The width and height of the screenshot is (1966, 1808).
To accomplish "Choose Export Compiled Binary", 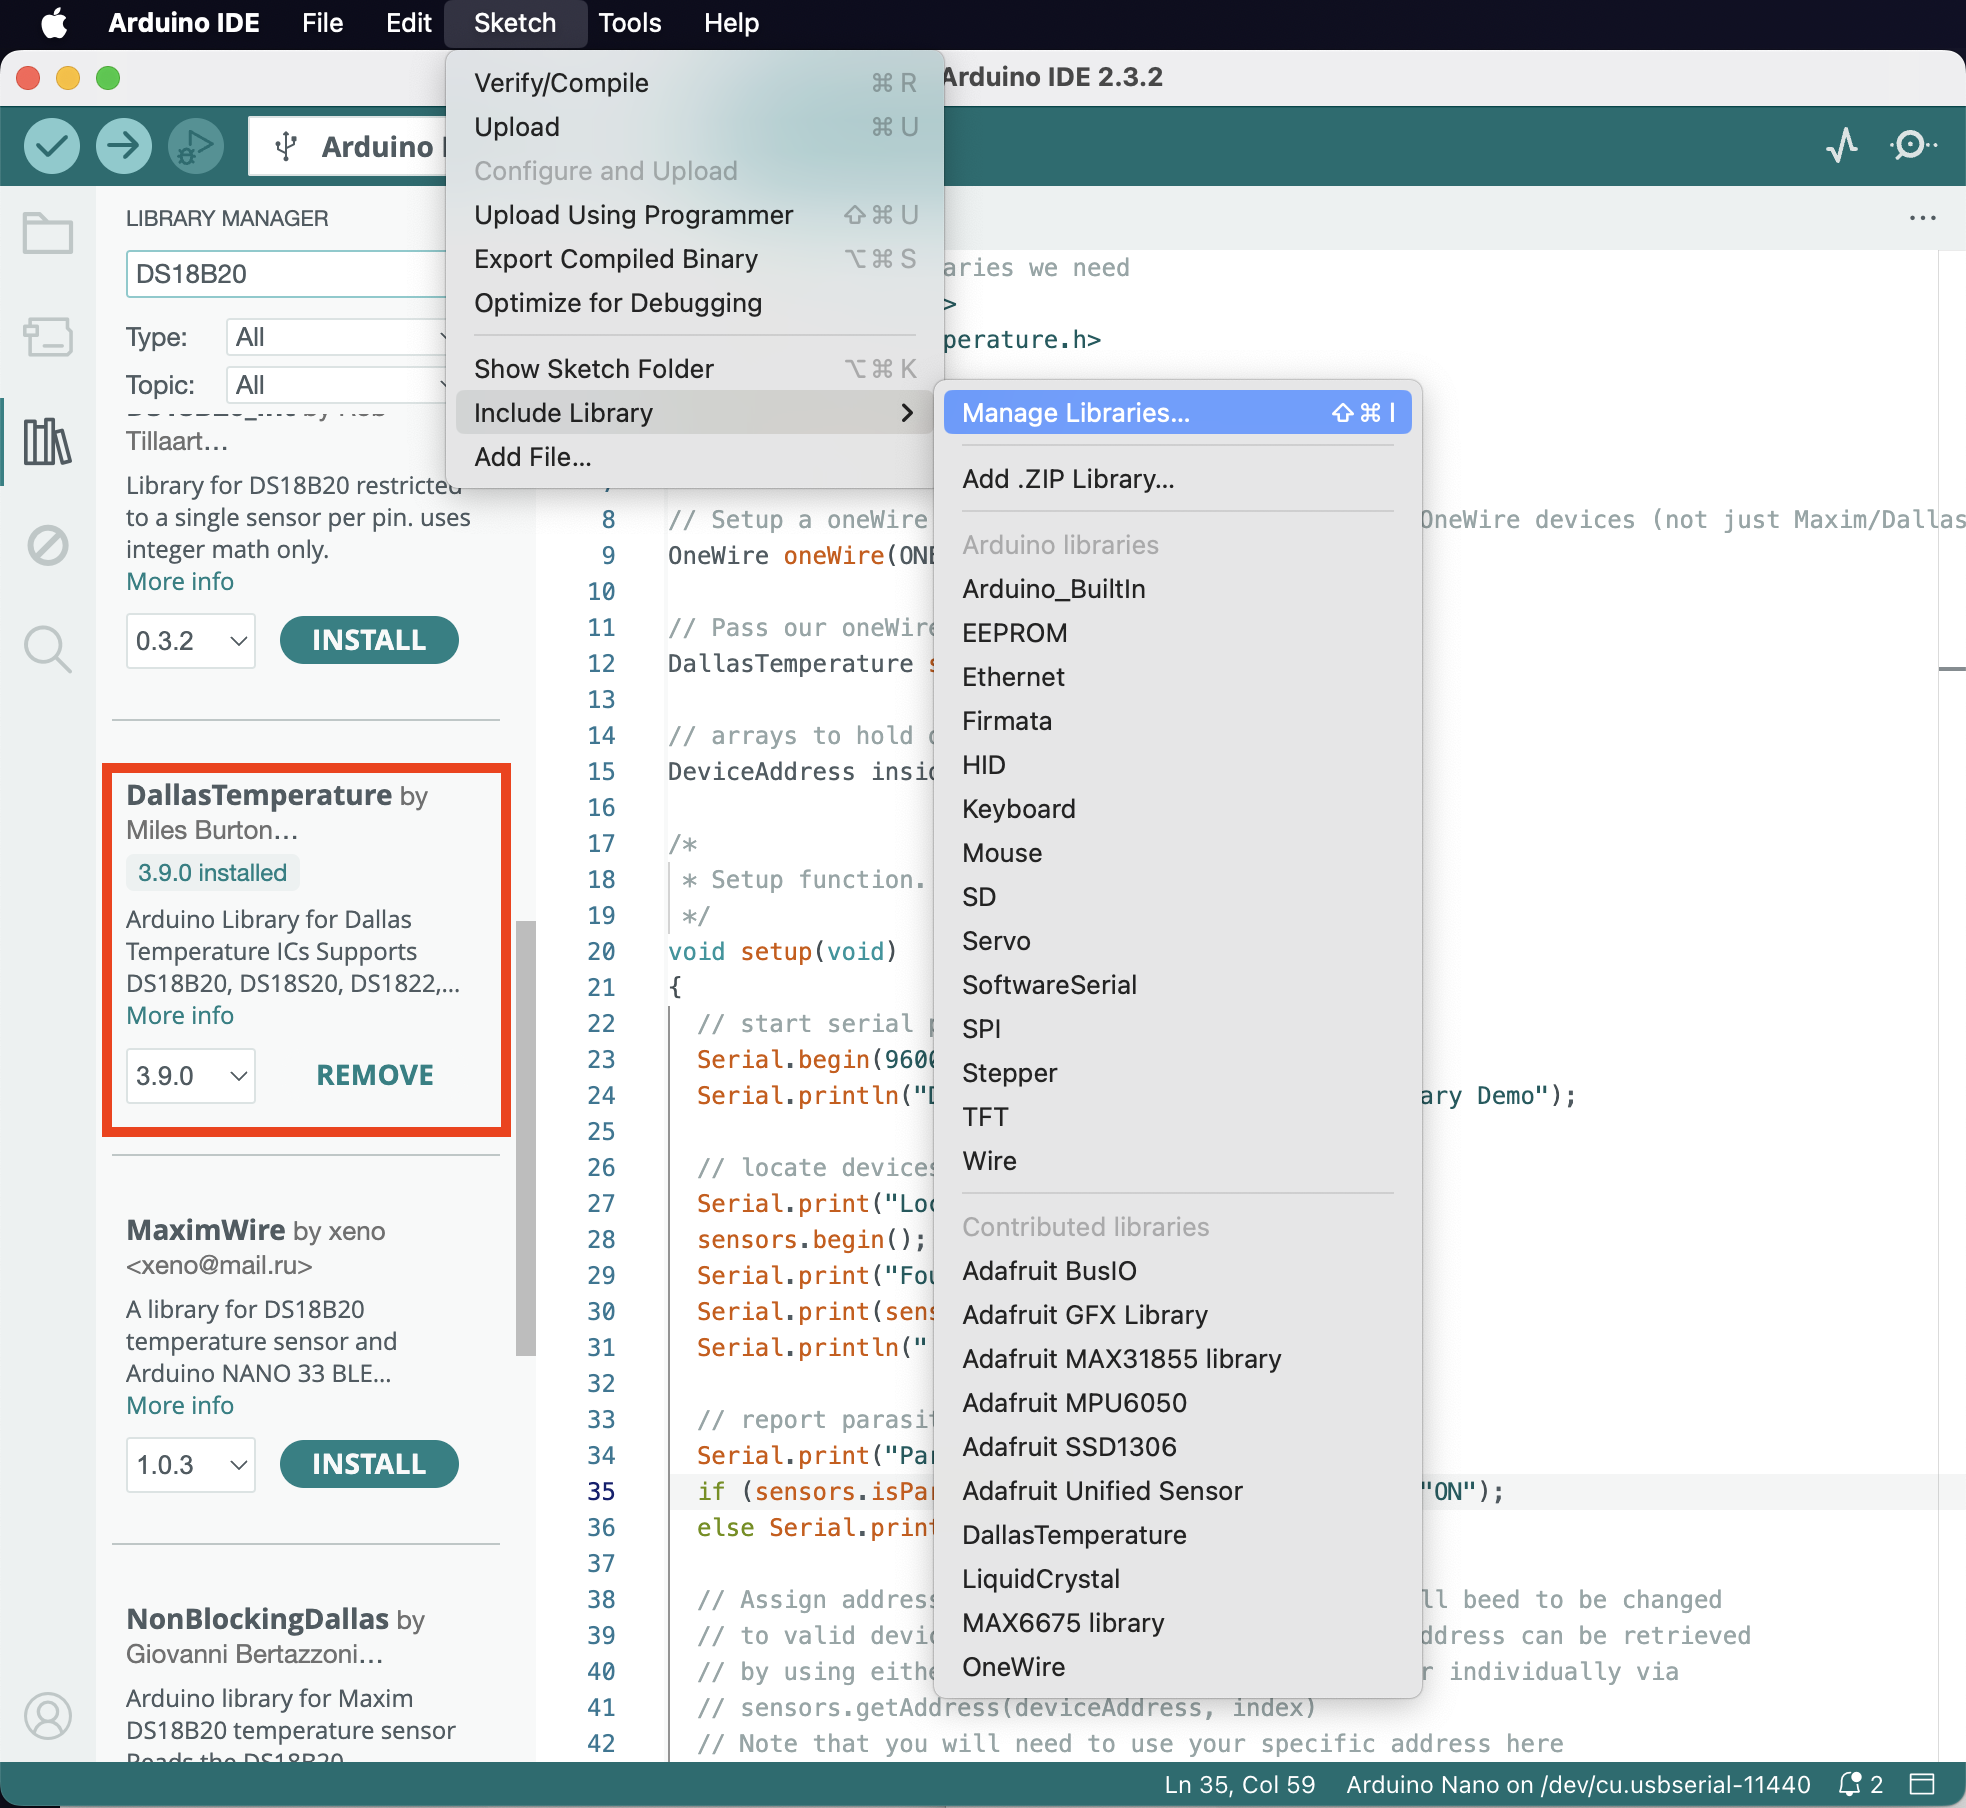I will click(694, 259).
